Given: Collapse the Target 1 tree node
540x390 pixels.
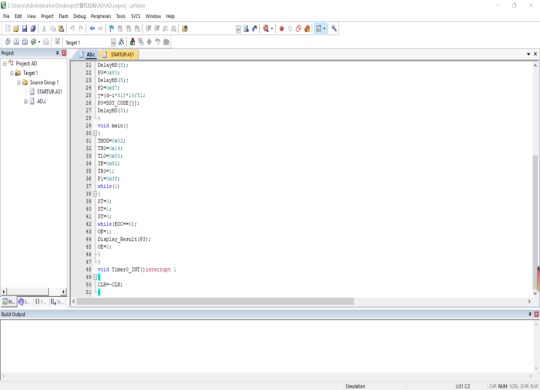Looking at the screenshot, I should coord(12,73).
